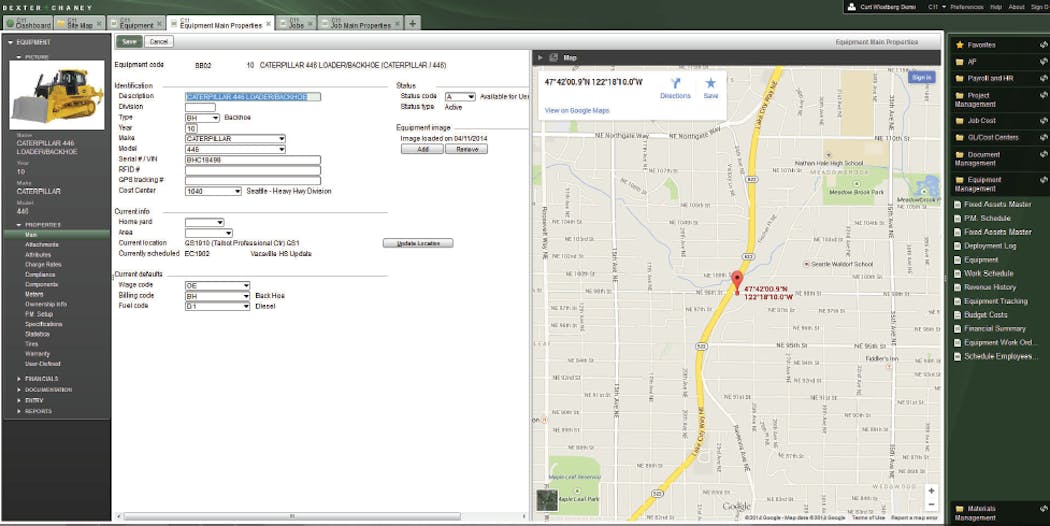Click the pop-out icon in the Map header
The height and width of the screenshot is (526, 1050).
555,58
